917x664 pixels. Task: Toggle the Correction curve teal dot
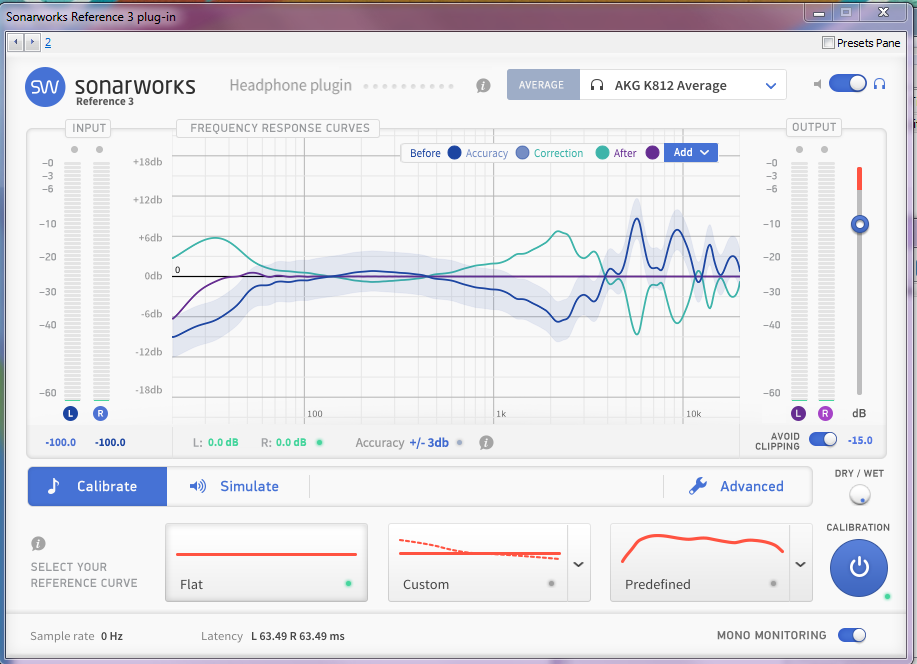tap(602, 153)
